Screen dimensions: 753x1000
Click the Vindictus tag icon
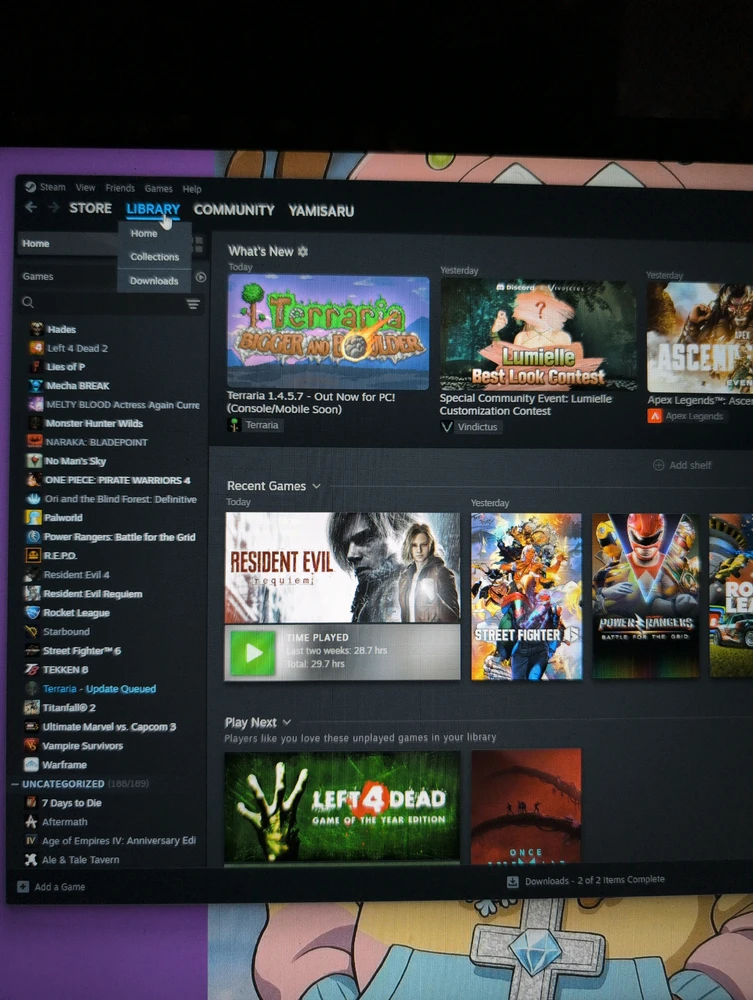coord(447,427)
